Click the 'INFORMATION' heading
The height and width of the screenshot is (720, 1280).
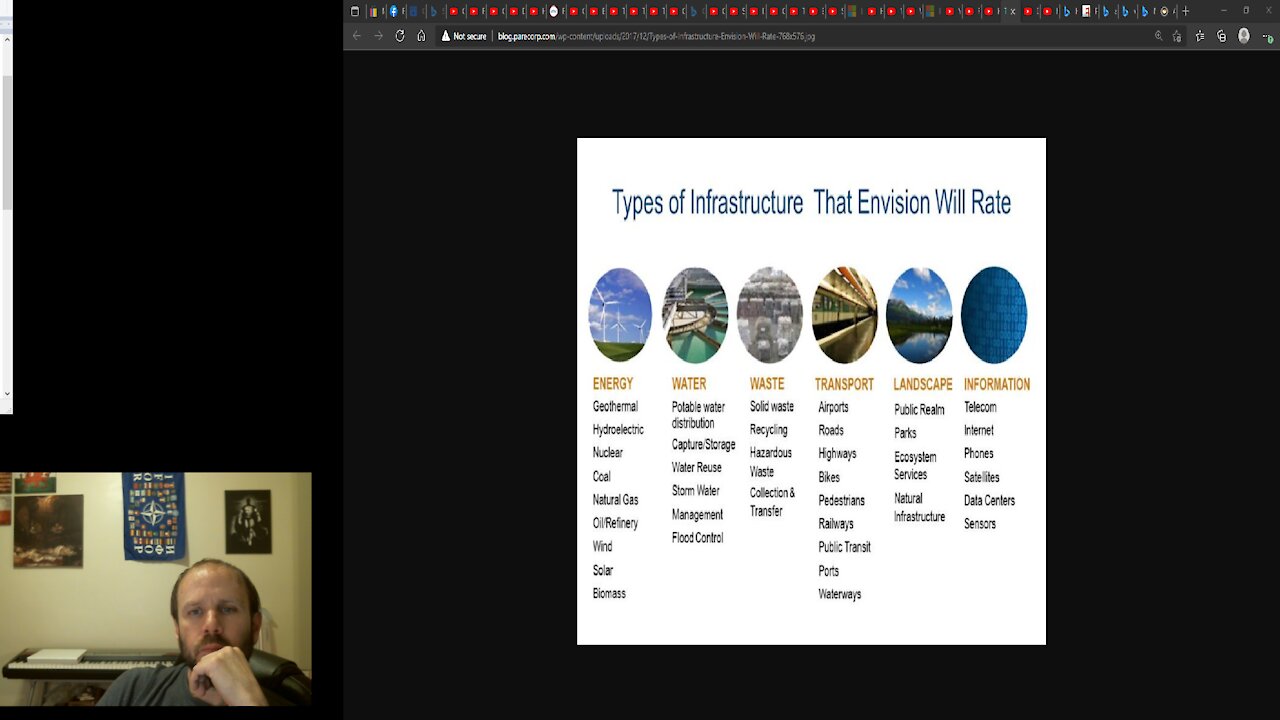(x=997, y=384)
